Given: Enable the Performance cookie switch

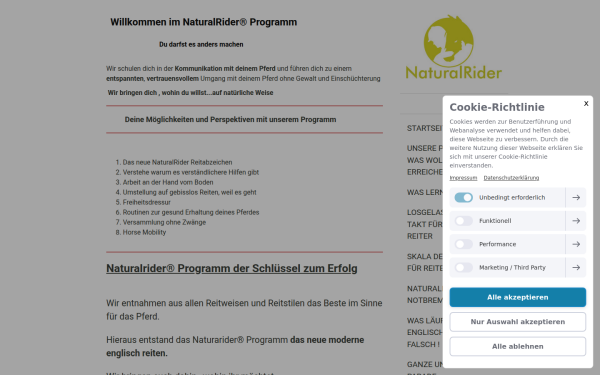Looking at the screenshot, I should click(x=463, y=244).
